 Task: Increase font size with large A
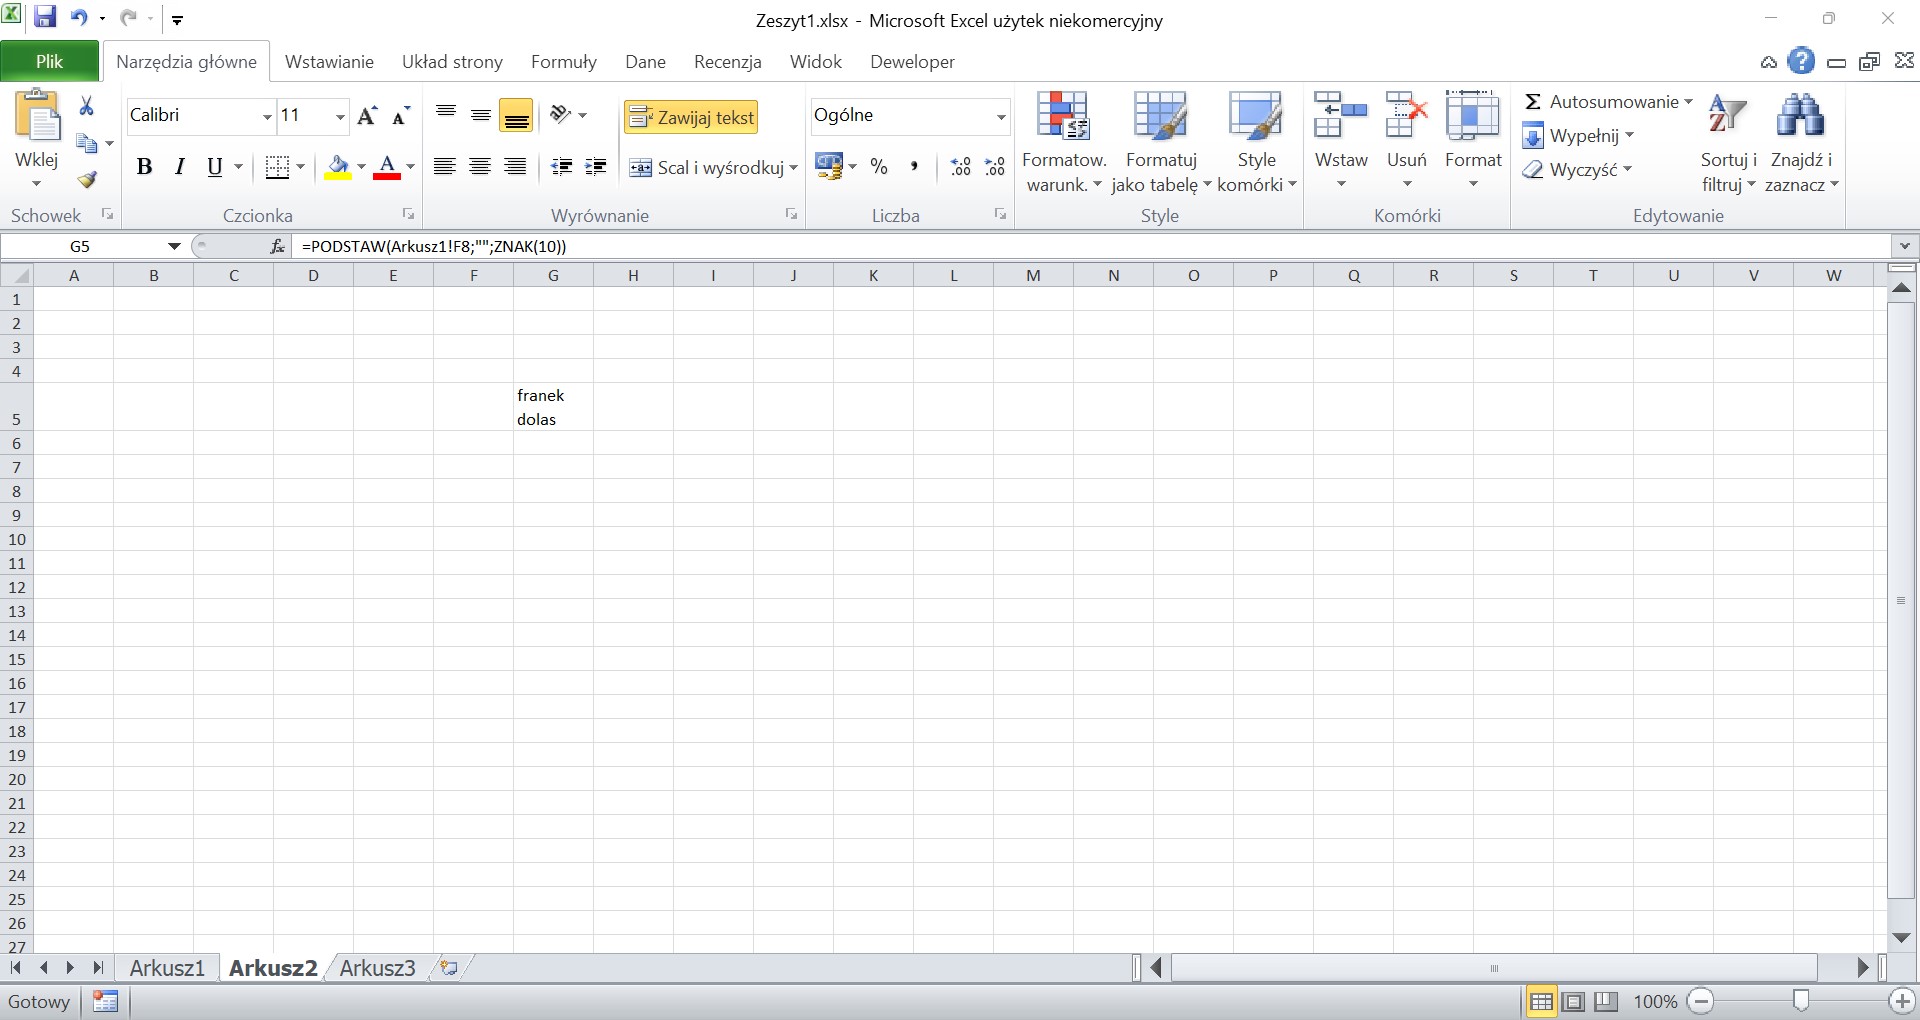(367, 116)
